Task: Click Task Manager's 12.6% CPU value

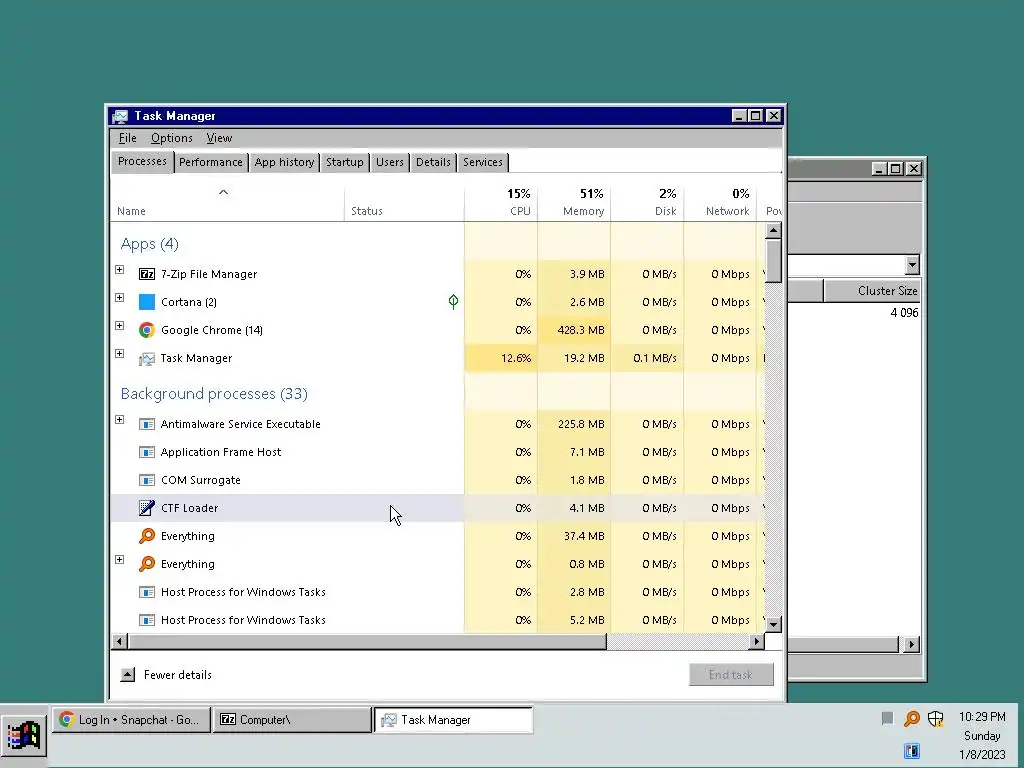Action: (516, 359)
